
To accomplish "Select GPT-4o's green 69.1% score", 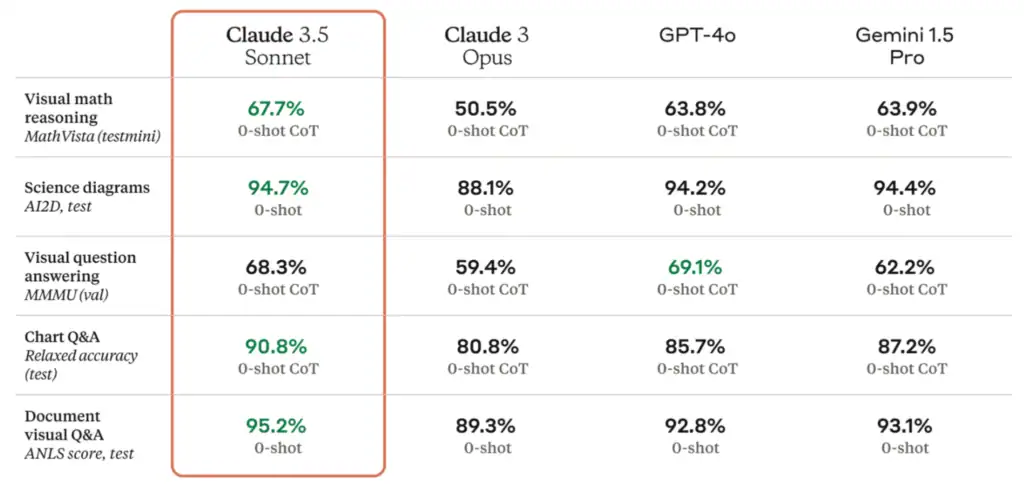I will (697, 267).
